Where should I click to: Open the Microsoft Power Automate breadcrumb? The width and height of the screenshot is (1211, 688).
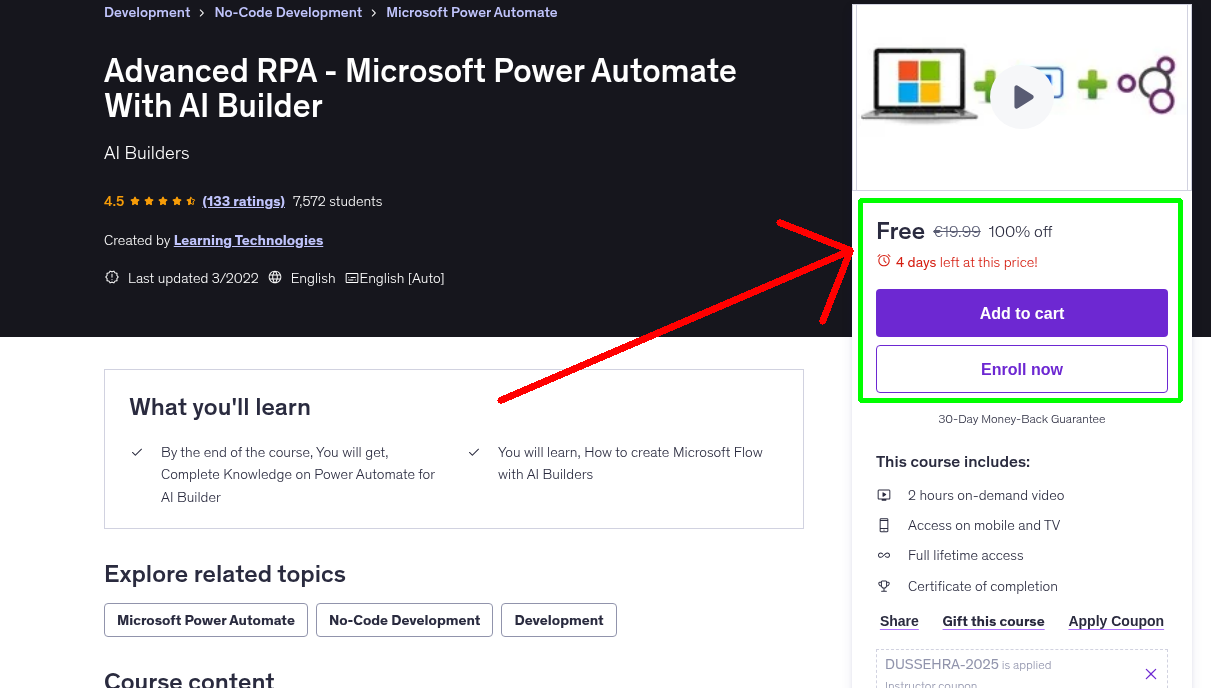pos(472,12)
